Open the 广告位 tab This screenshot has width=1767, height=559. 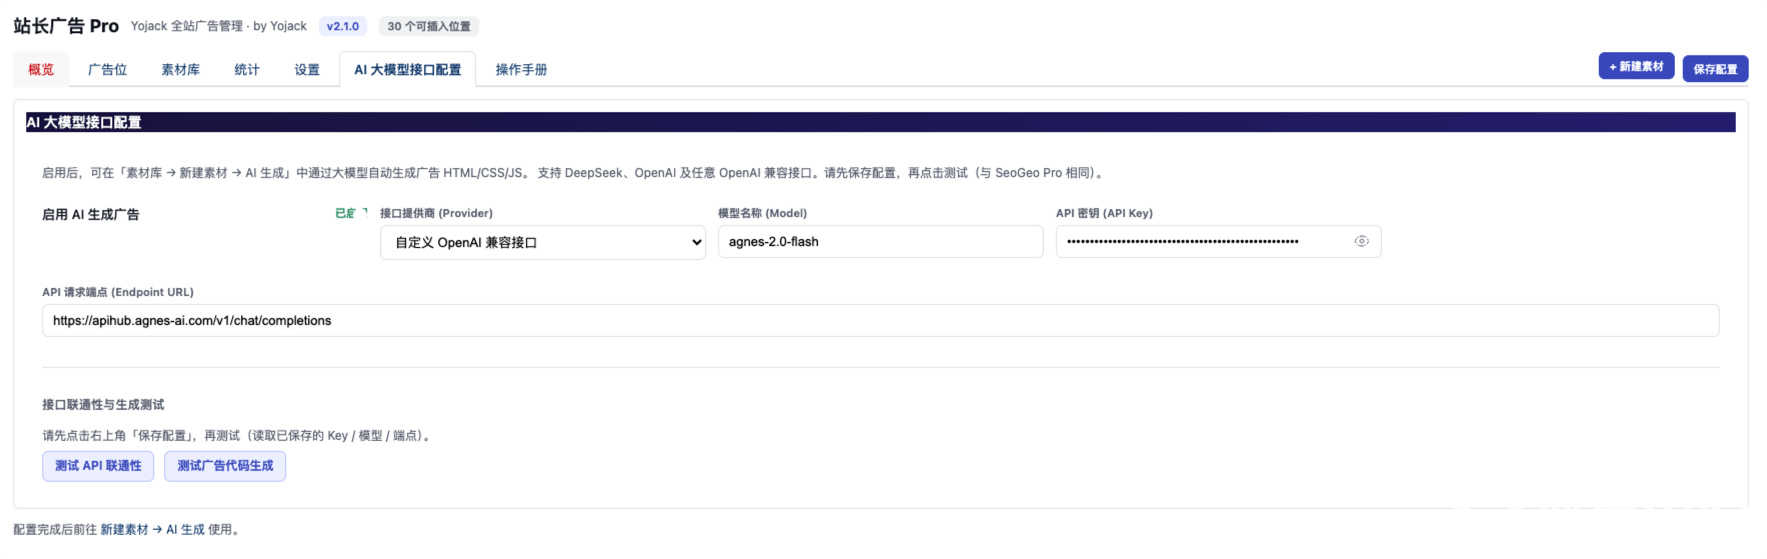click(x=107, y=69)
